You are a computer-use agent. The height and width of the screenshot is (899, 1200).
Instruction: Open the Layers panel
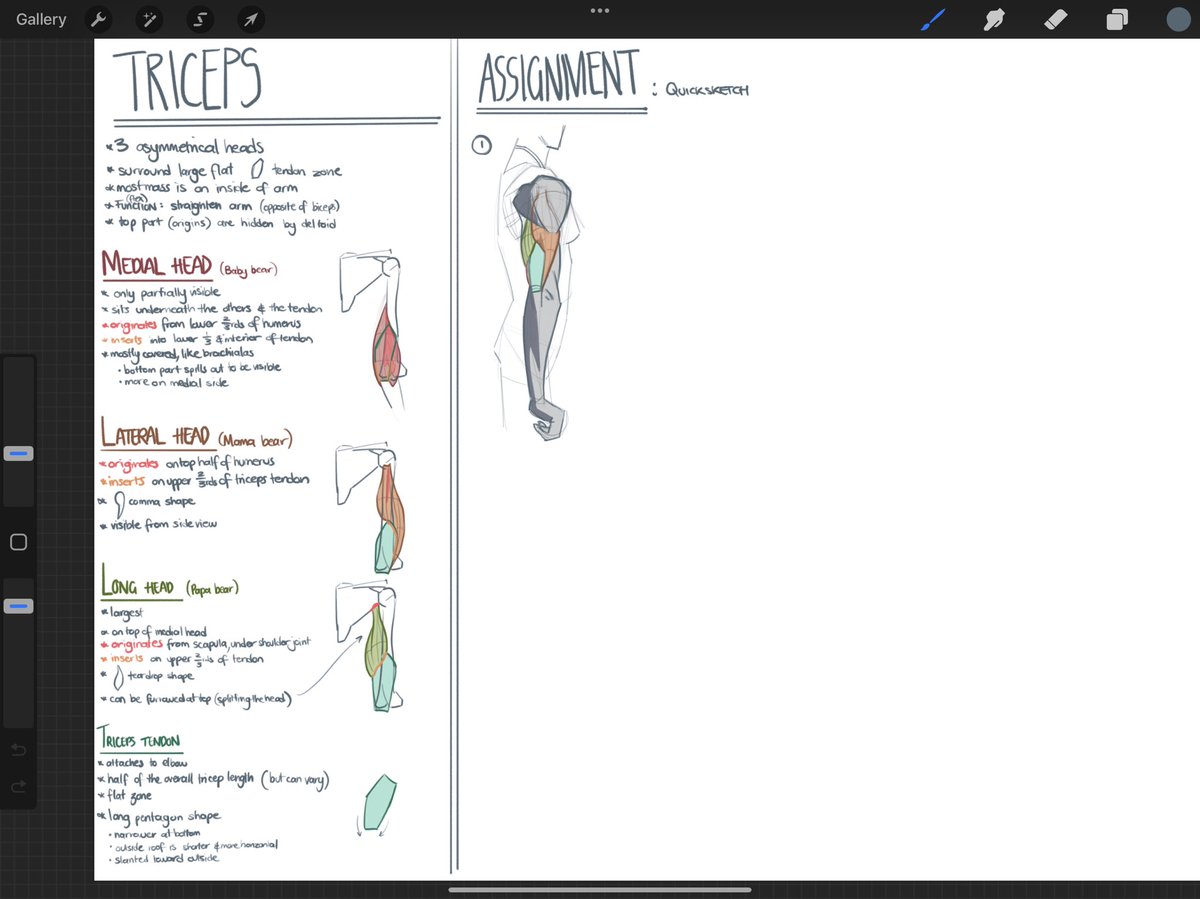(x=1117, y=19)
